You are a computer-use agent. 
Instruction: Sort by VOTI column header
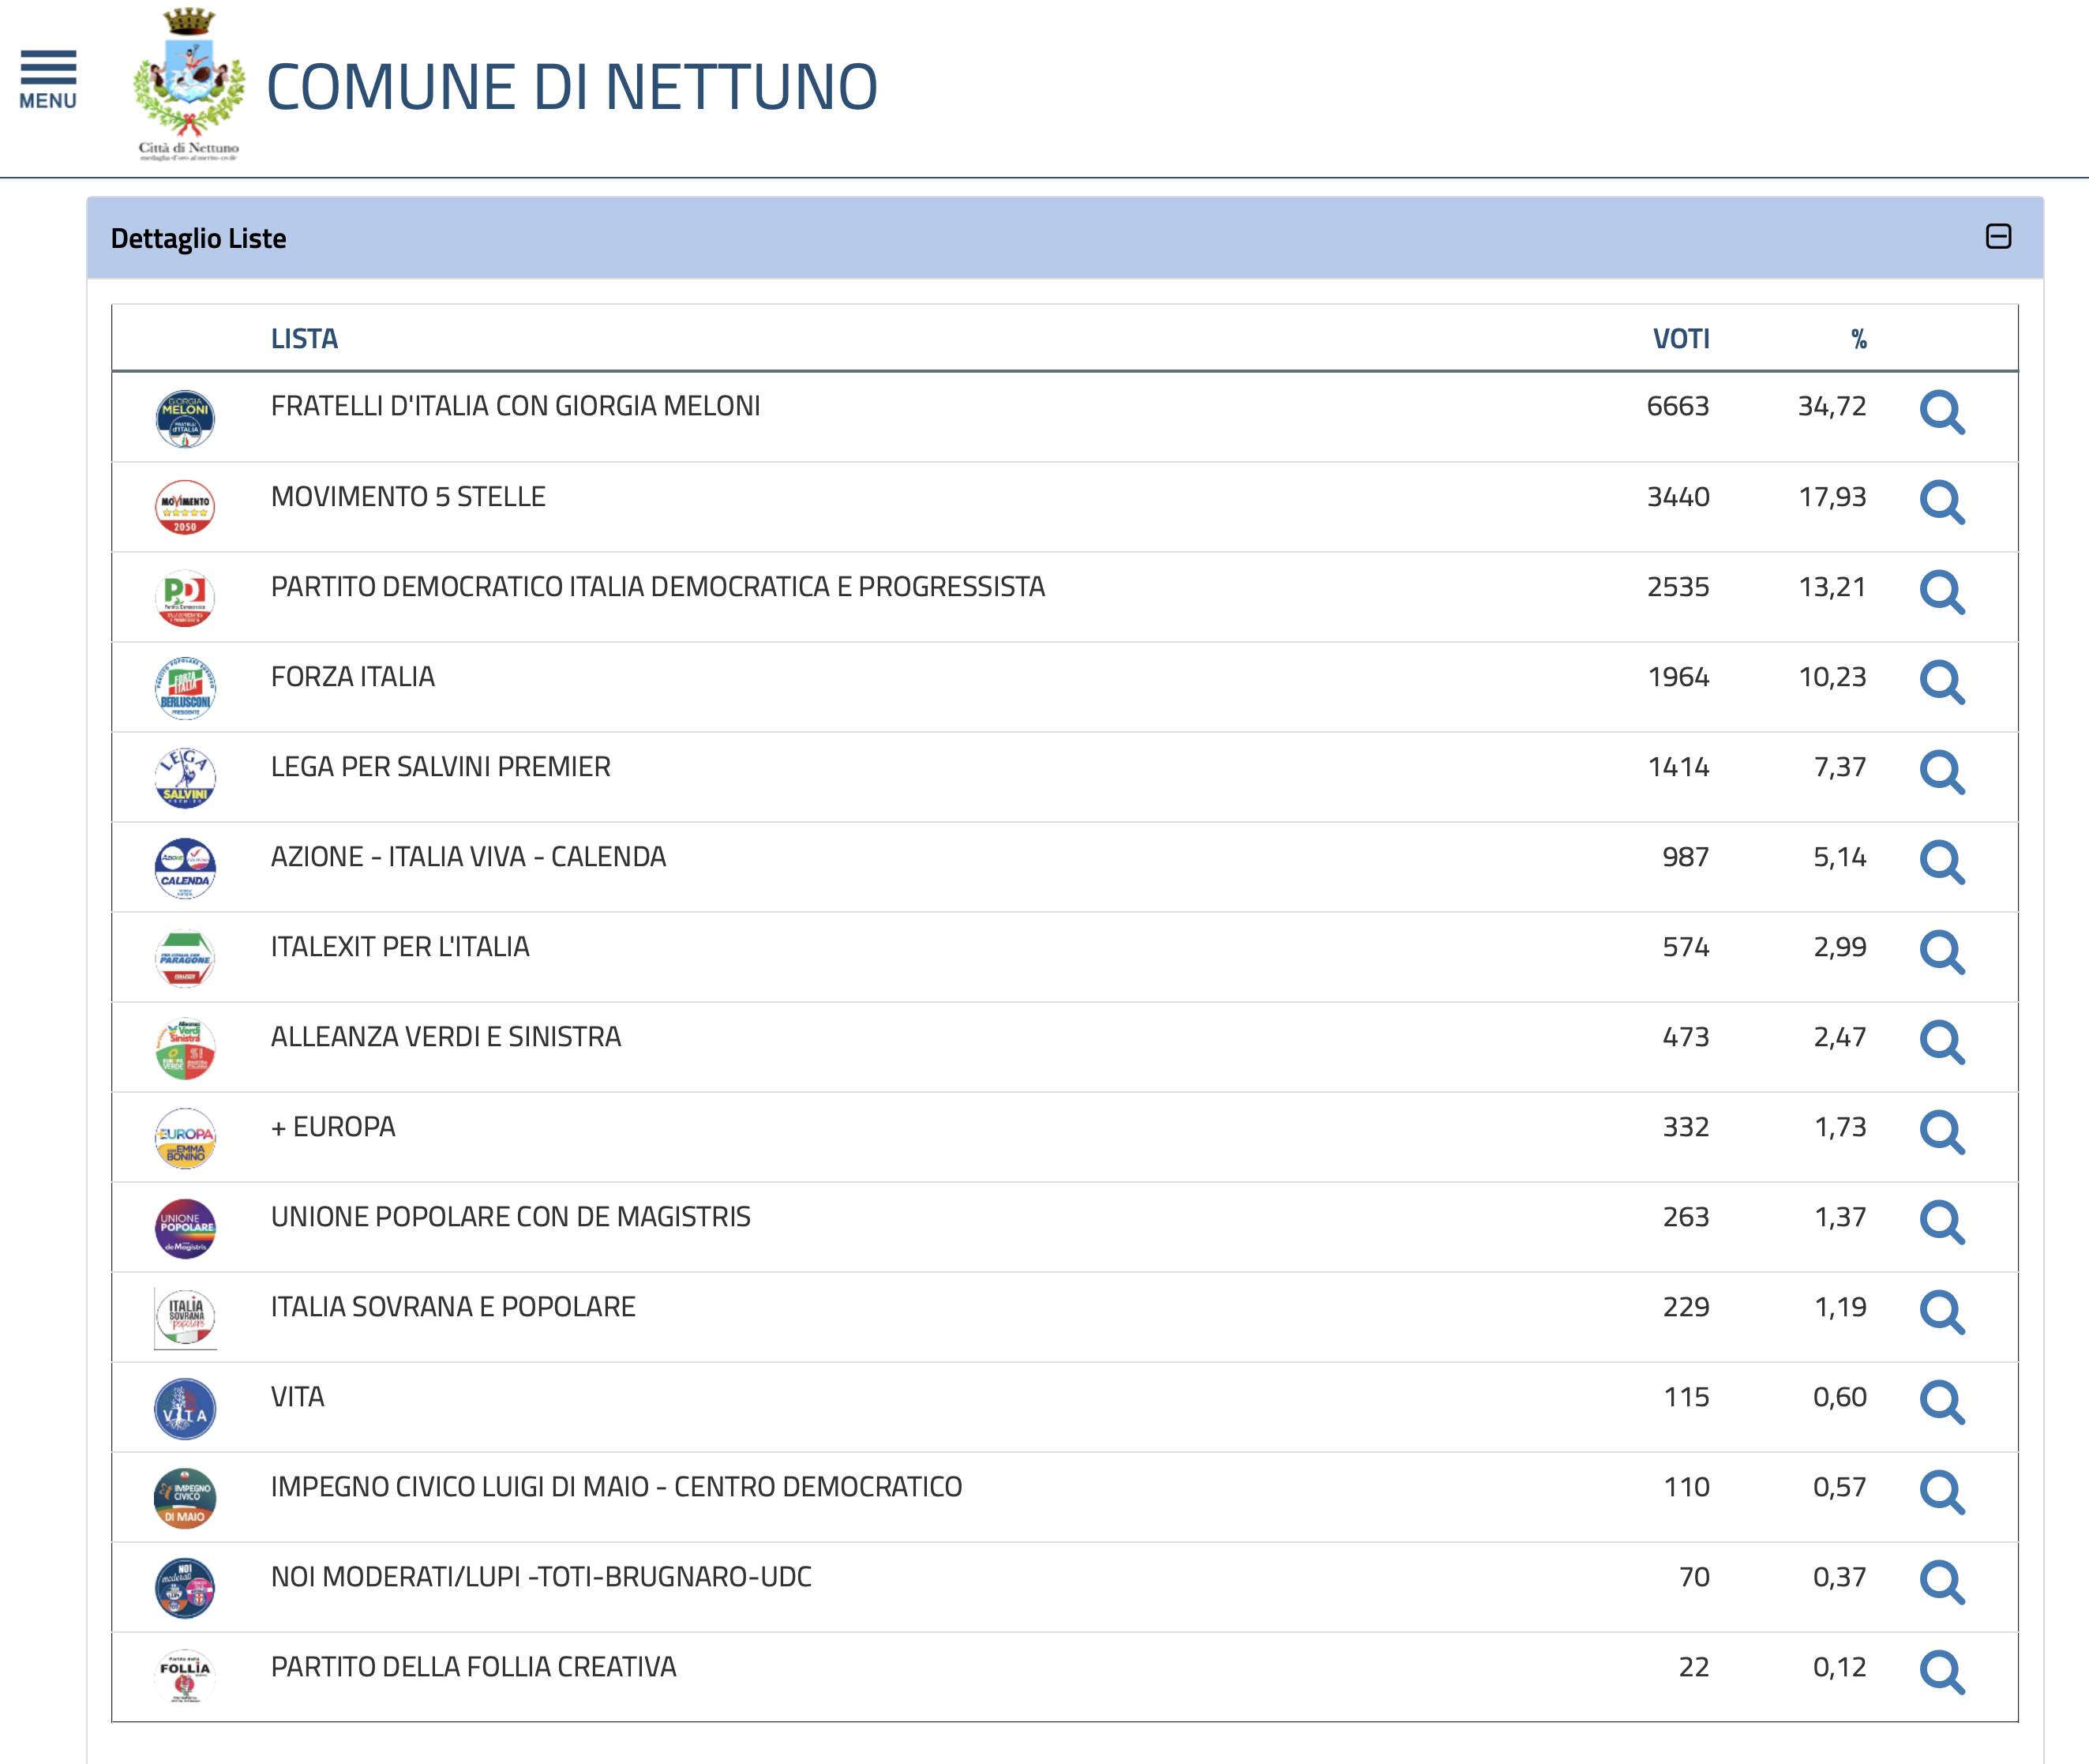1680,339
